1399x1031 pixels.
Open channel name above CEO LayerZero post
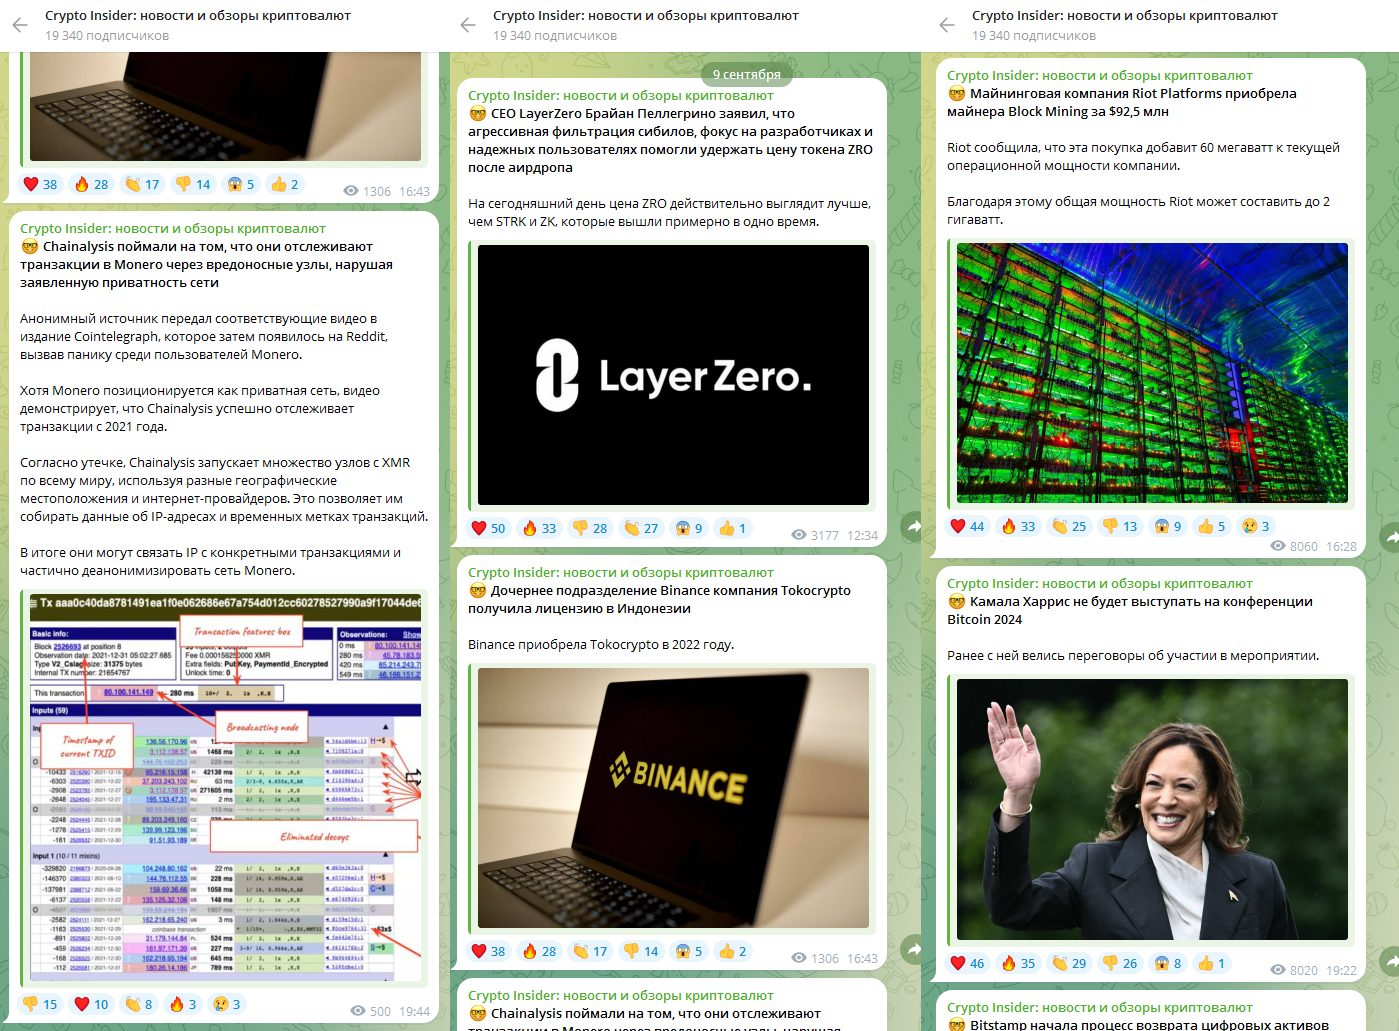tap(621, 95)
